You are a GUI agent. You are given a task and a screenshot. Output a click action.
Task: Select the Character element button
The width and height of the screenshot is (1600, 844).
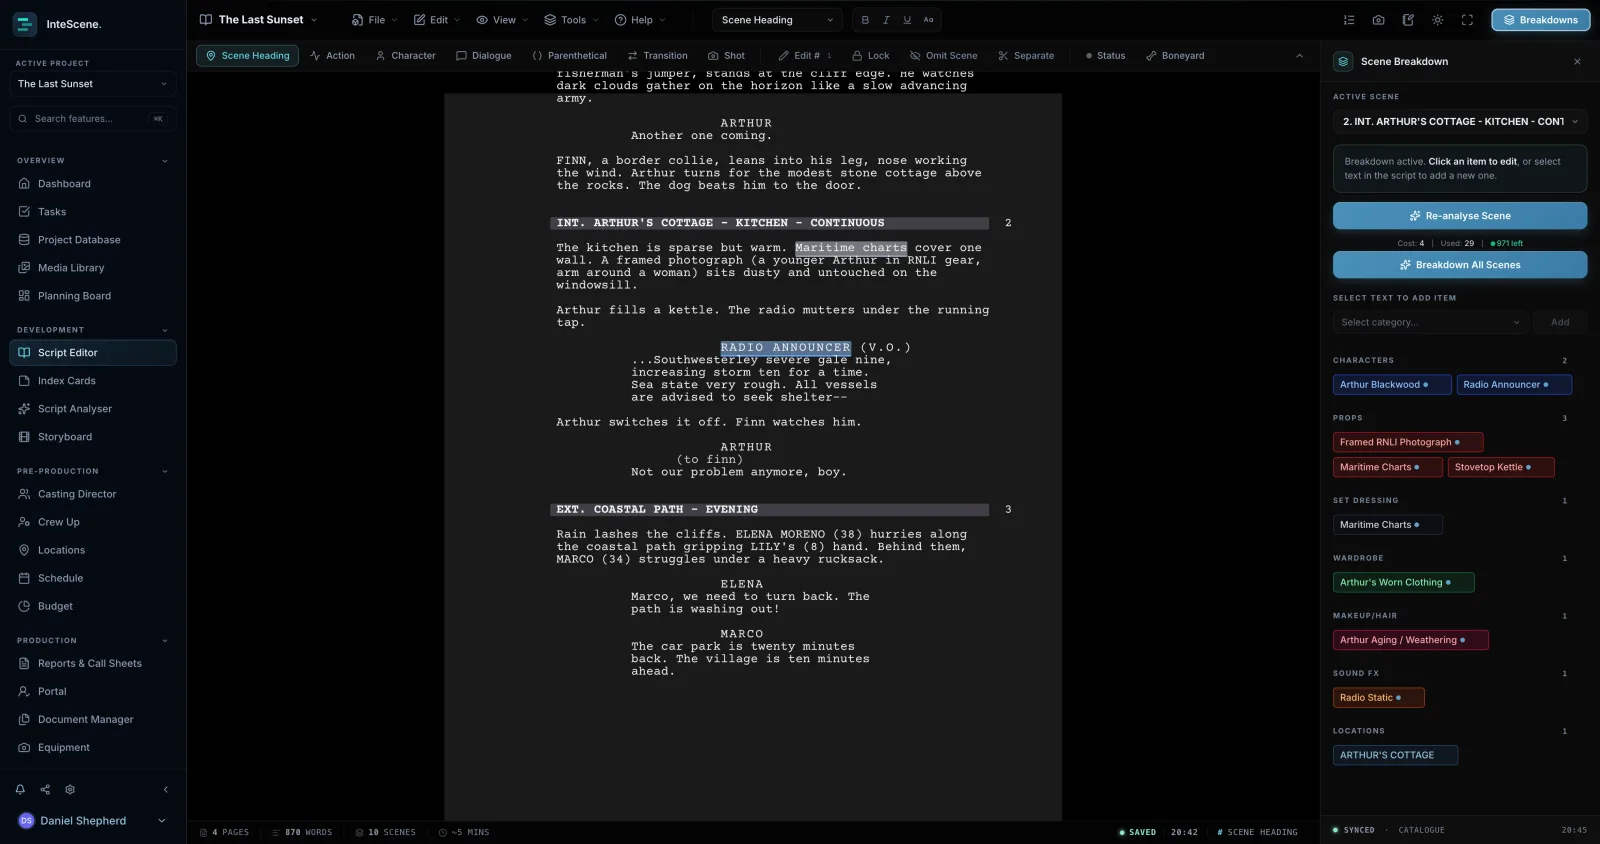tap(406, 56)
